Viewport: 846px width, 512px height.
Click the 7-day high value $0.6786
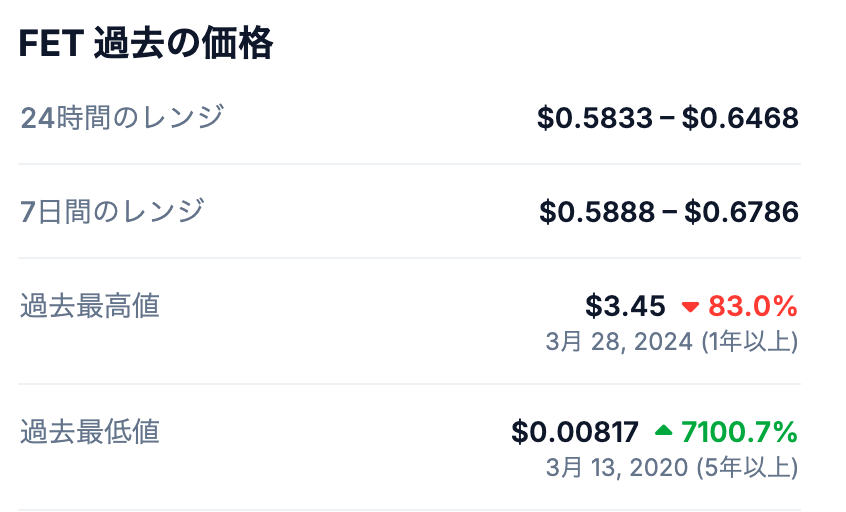click(x=741, y=212)
